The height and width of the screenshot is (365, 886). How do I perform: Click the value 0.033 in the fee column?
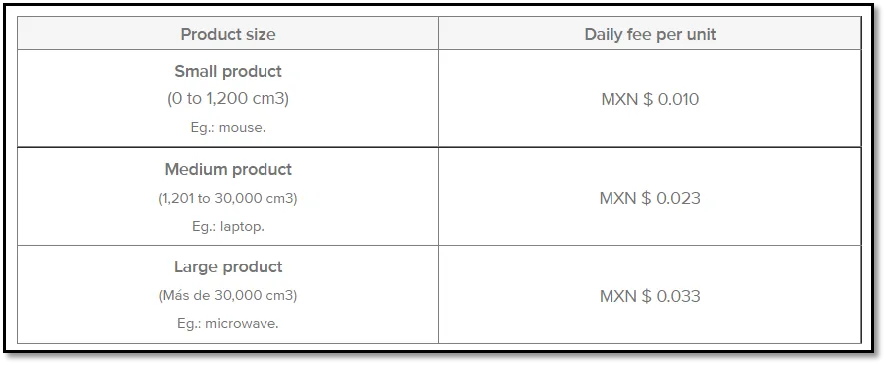tap(678, 296)
